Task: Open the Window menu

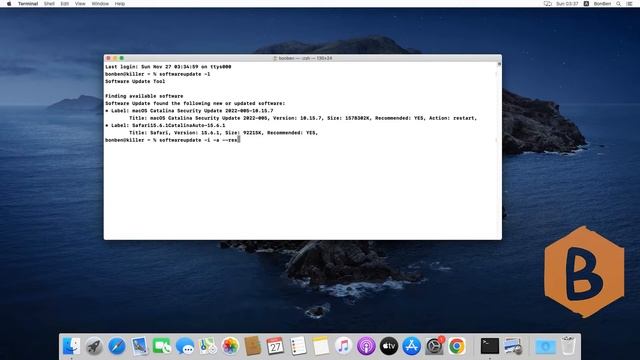Action: 100,4
